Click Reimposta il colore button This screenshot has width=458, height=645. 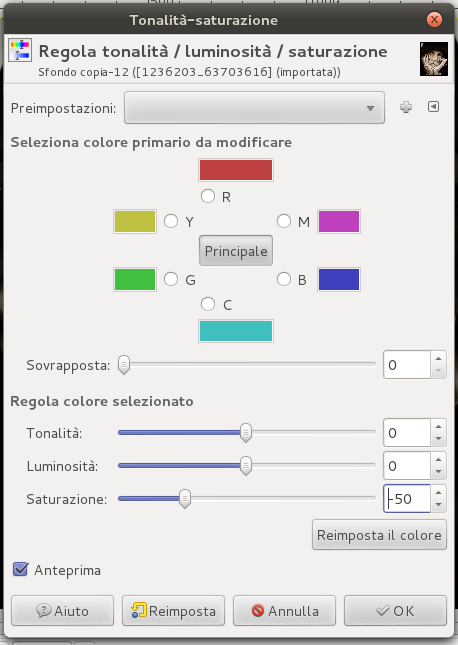point(379,535)
